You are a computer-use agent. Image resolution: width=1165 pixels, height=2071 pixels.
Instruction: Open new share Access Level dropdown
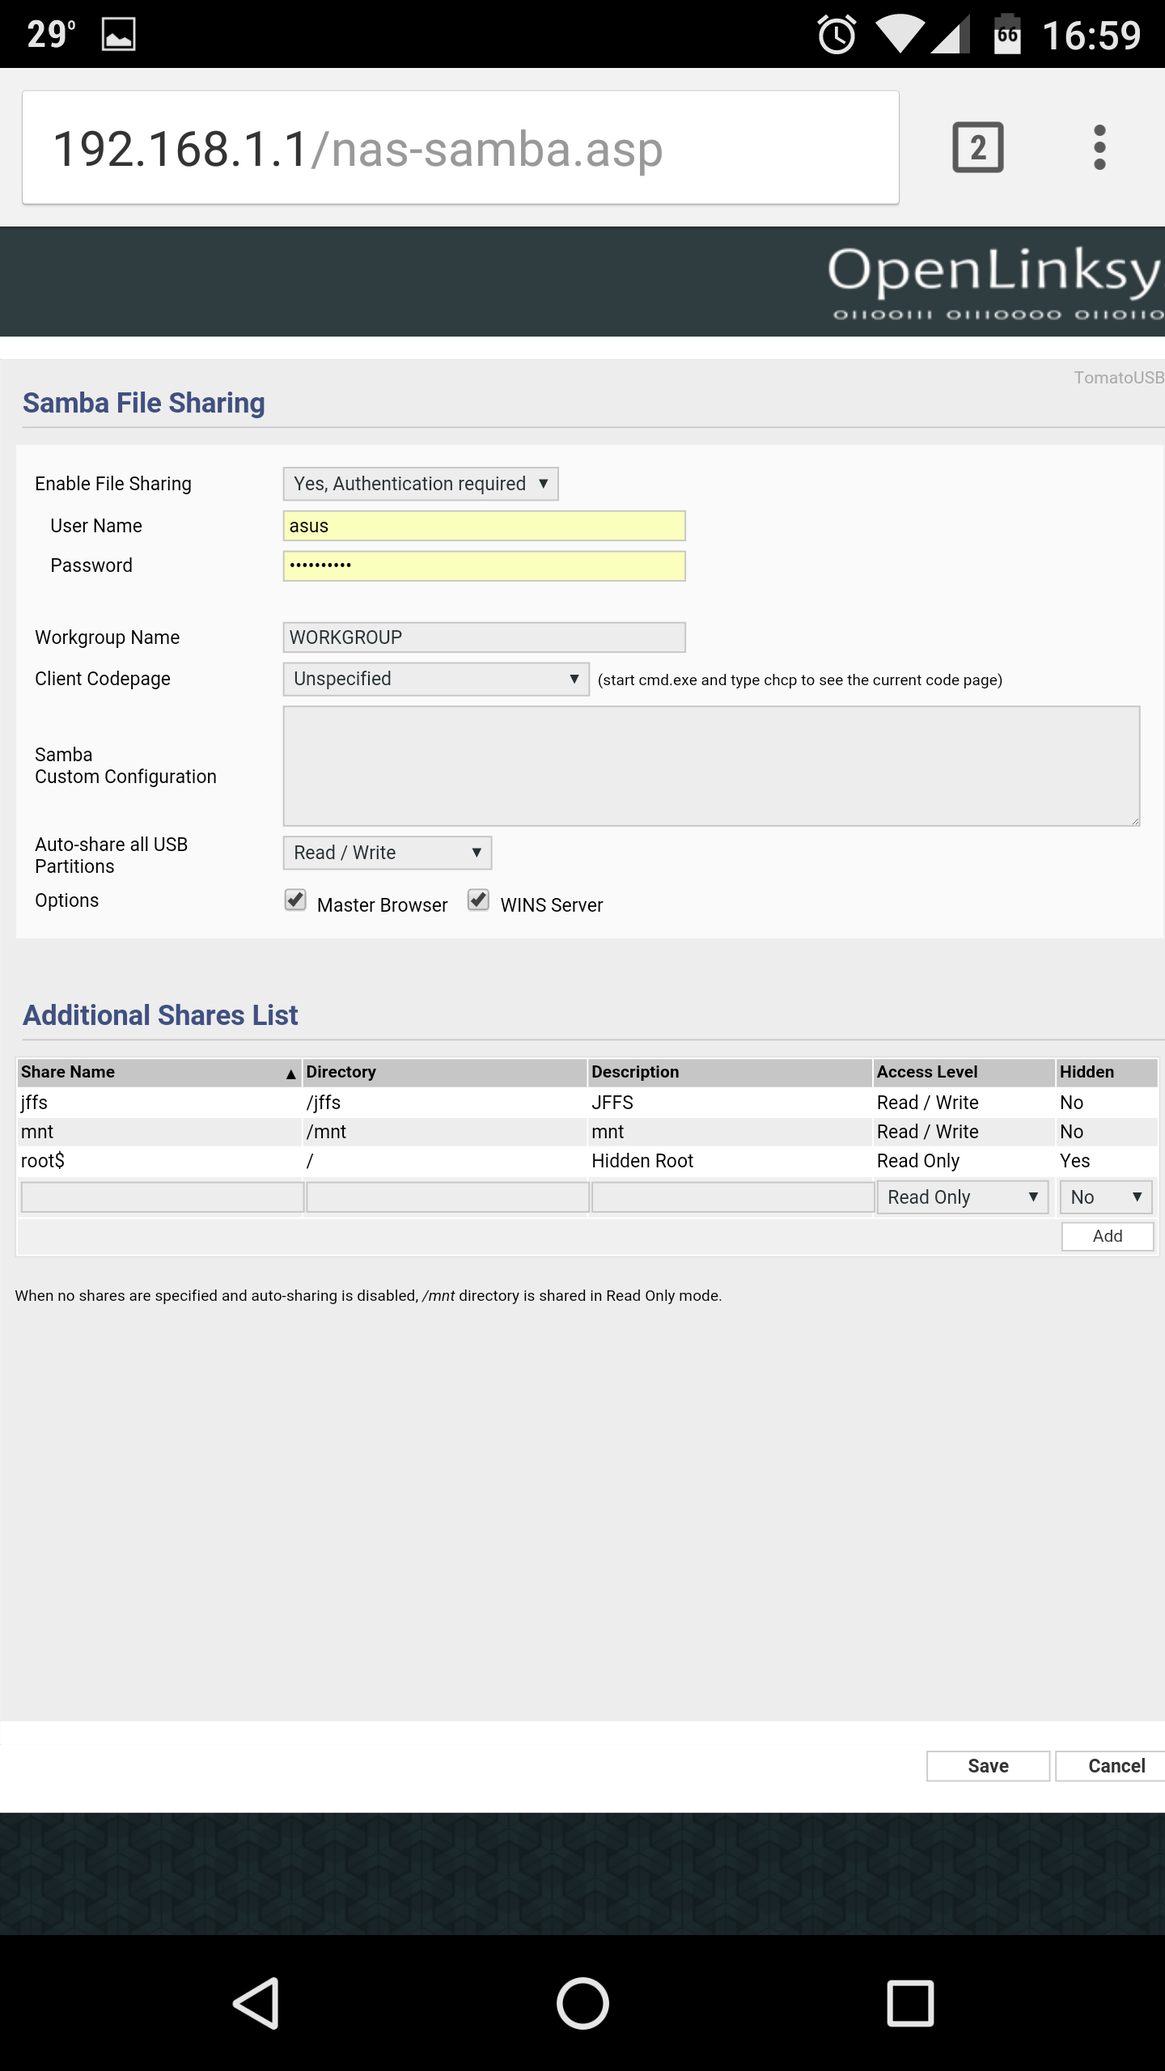(x=962, y=1197)
